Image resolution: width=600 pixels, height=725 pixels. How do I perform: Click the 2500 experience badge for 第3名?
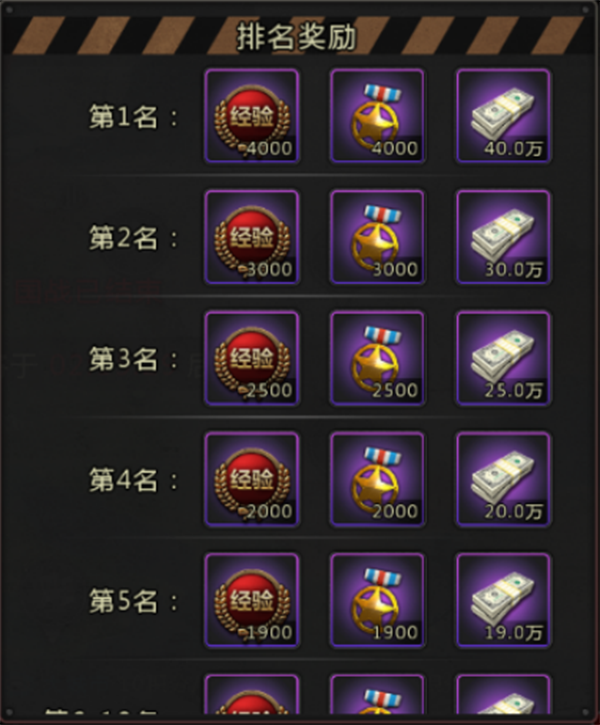tap(252, 358)
